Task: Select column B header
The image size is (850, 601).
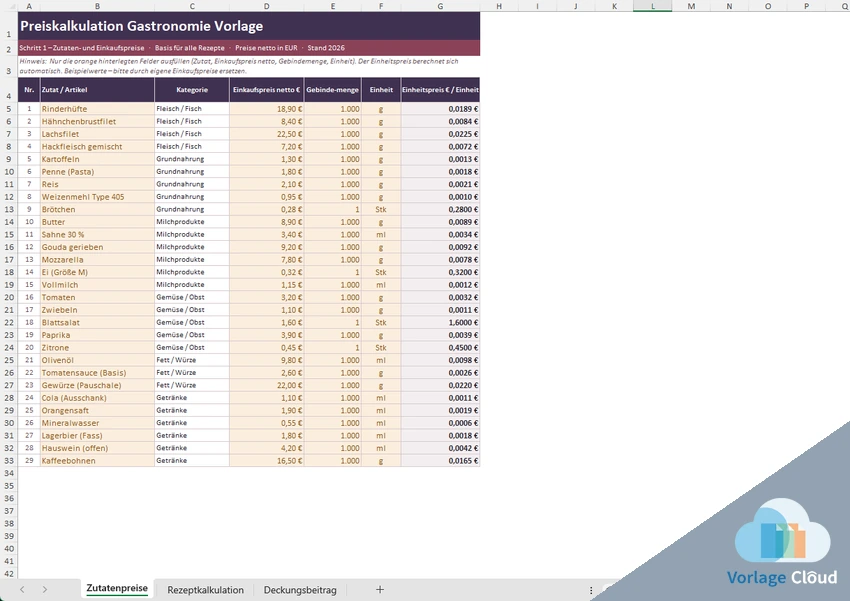Action: tap(97, 6)
